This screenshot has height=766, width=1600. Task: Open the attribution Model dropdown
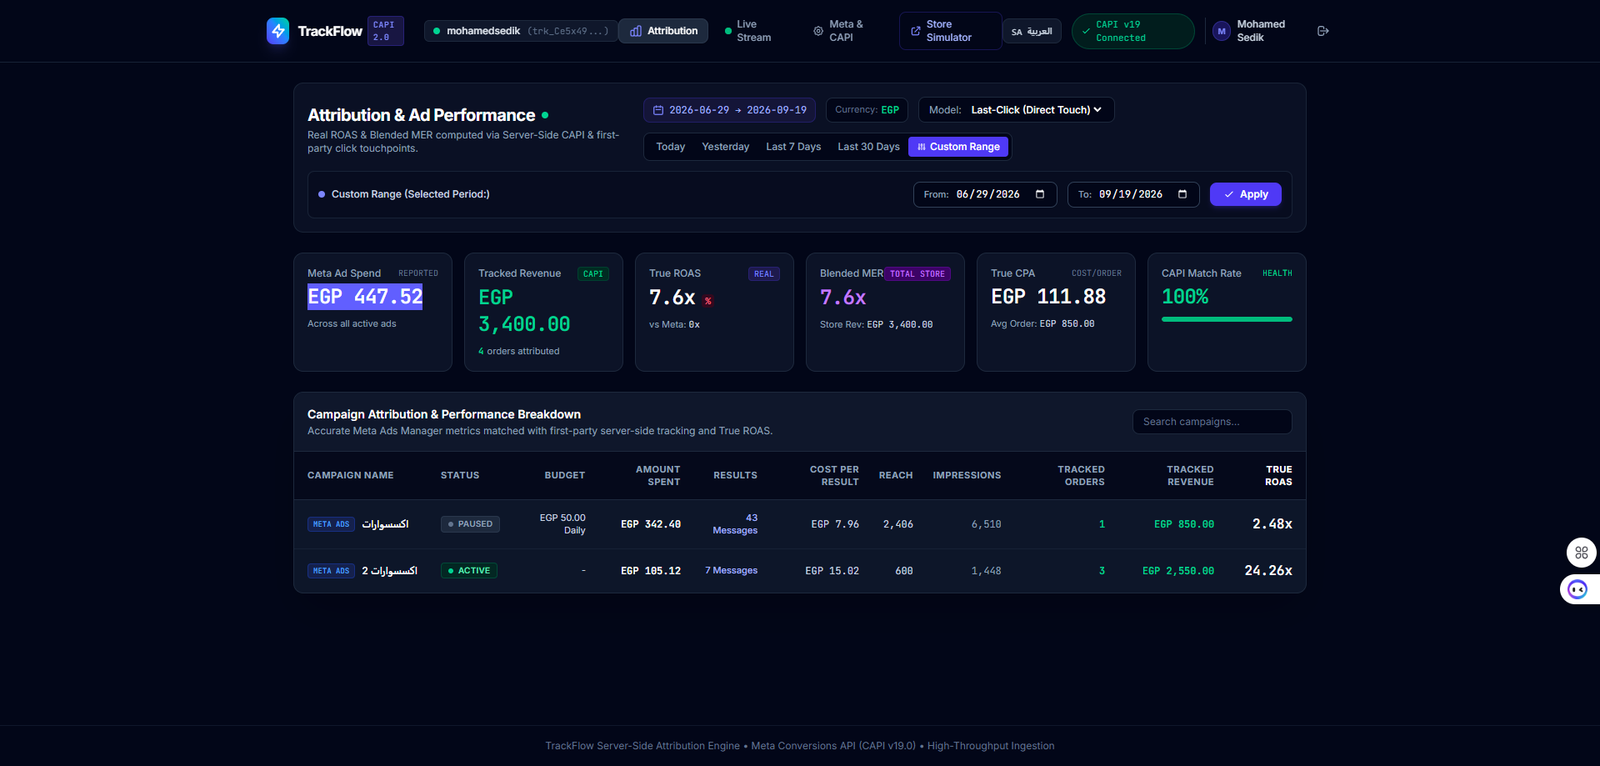[x=1016, y=110]
